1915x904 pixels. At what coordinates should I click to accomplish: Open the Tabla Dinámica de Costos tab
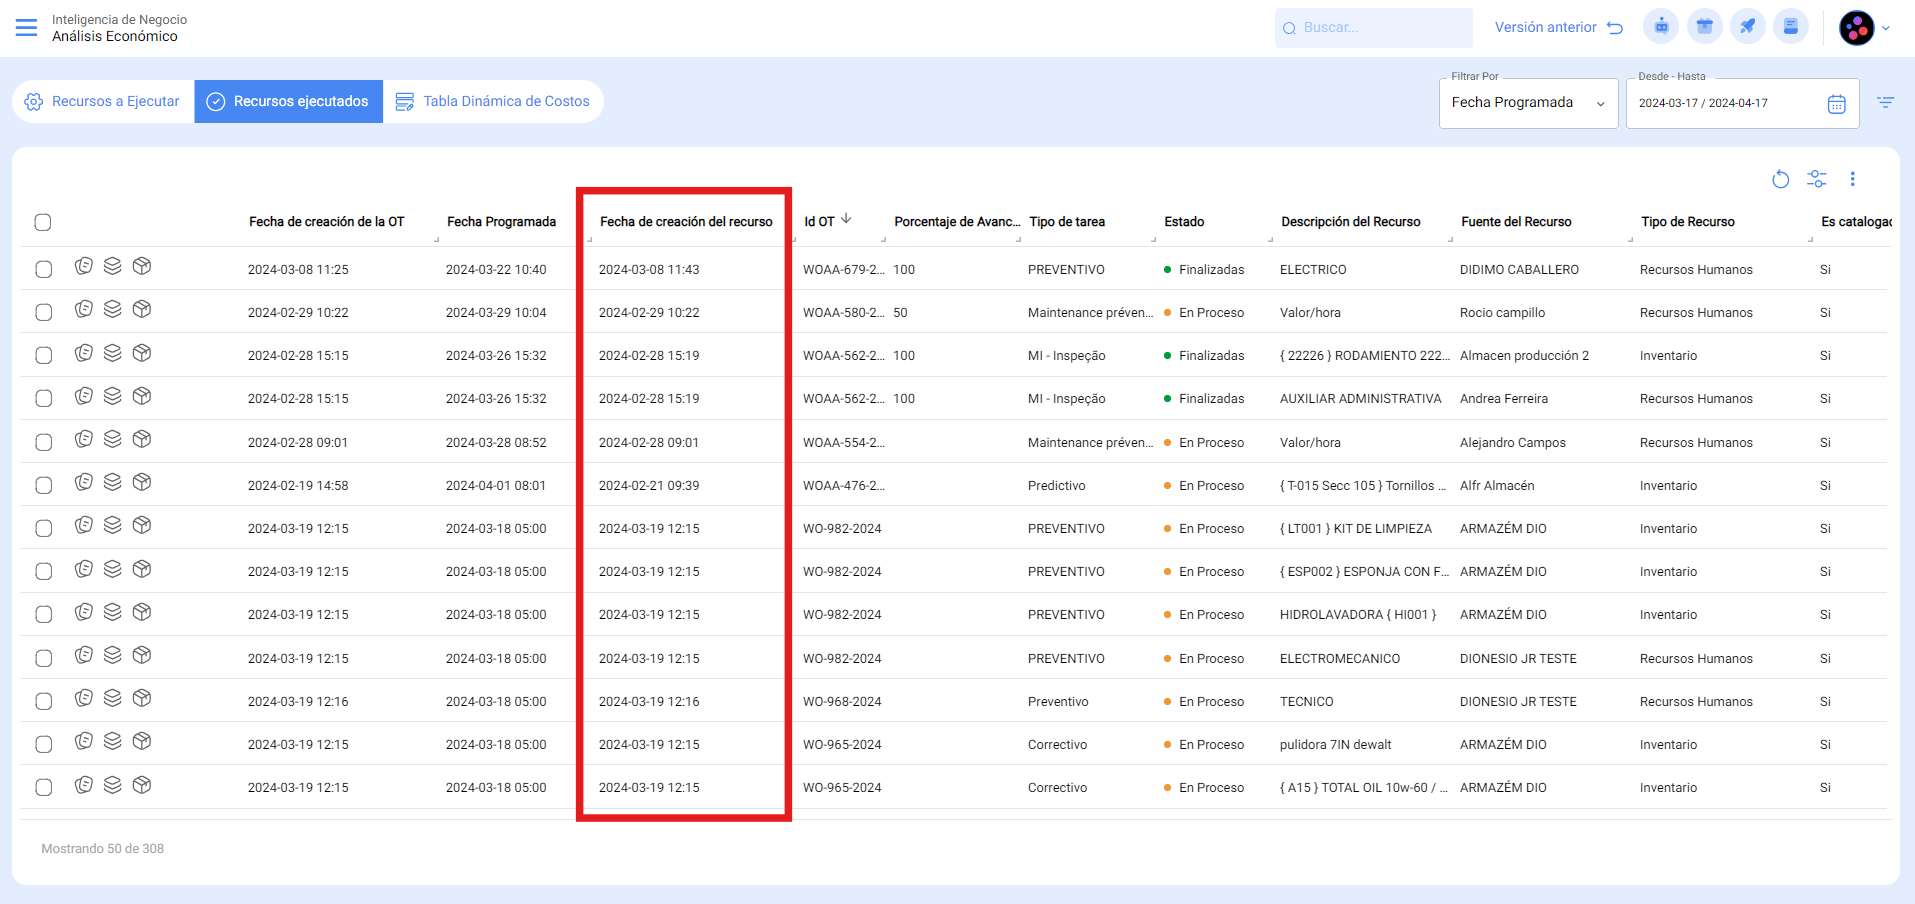click(493, 102)
